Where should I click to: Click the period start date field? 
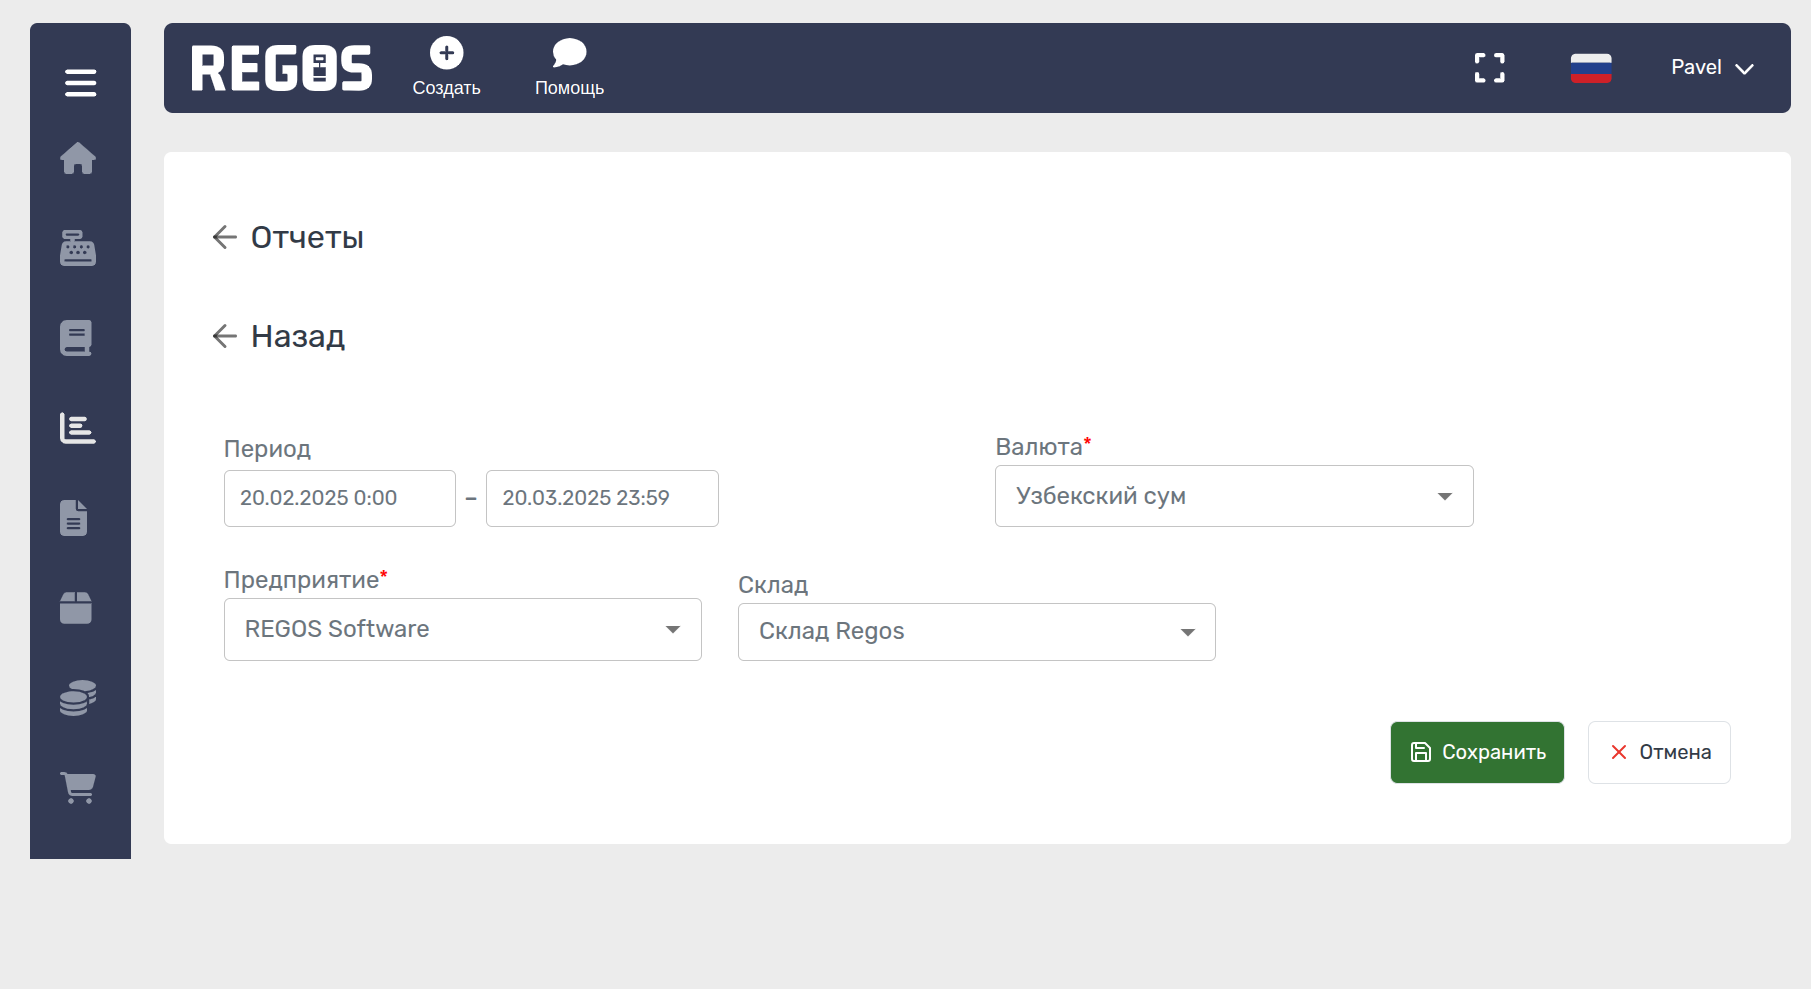(339, 498)
